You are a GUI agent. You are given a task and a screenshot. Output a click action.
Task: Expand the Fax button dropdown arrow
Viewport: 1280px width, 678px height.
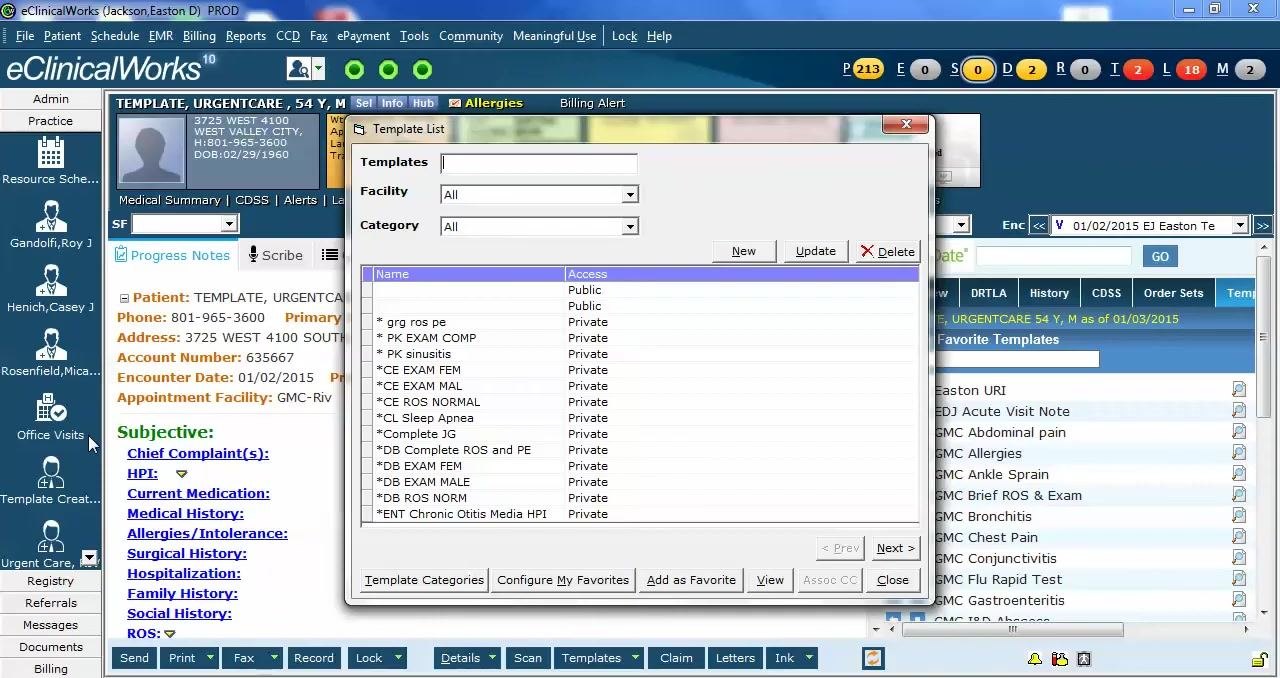[x=272, y=658]
